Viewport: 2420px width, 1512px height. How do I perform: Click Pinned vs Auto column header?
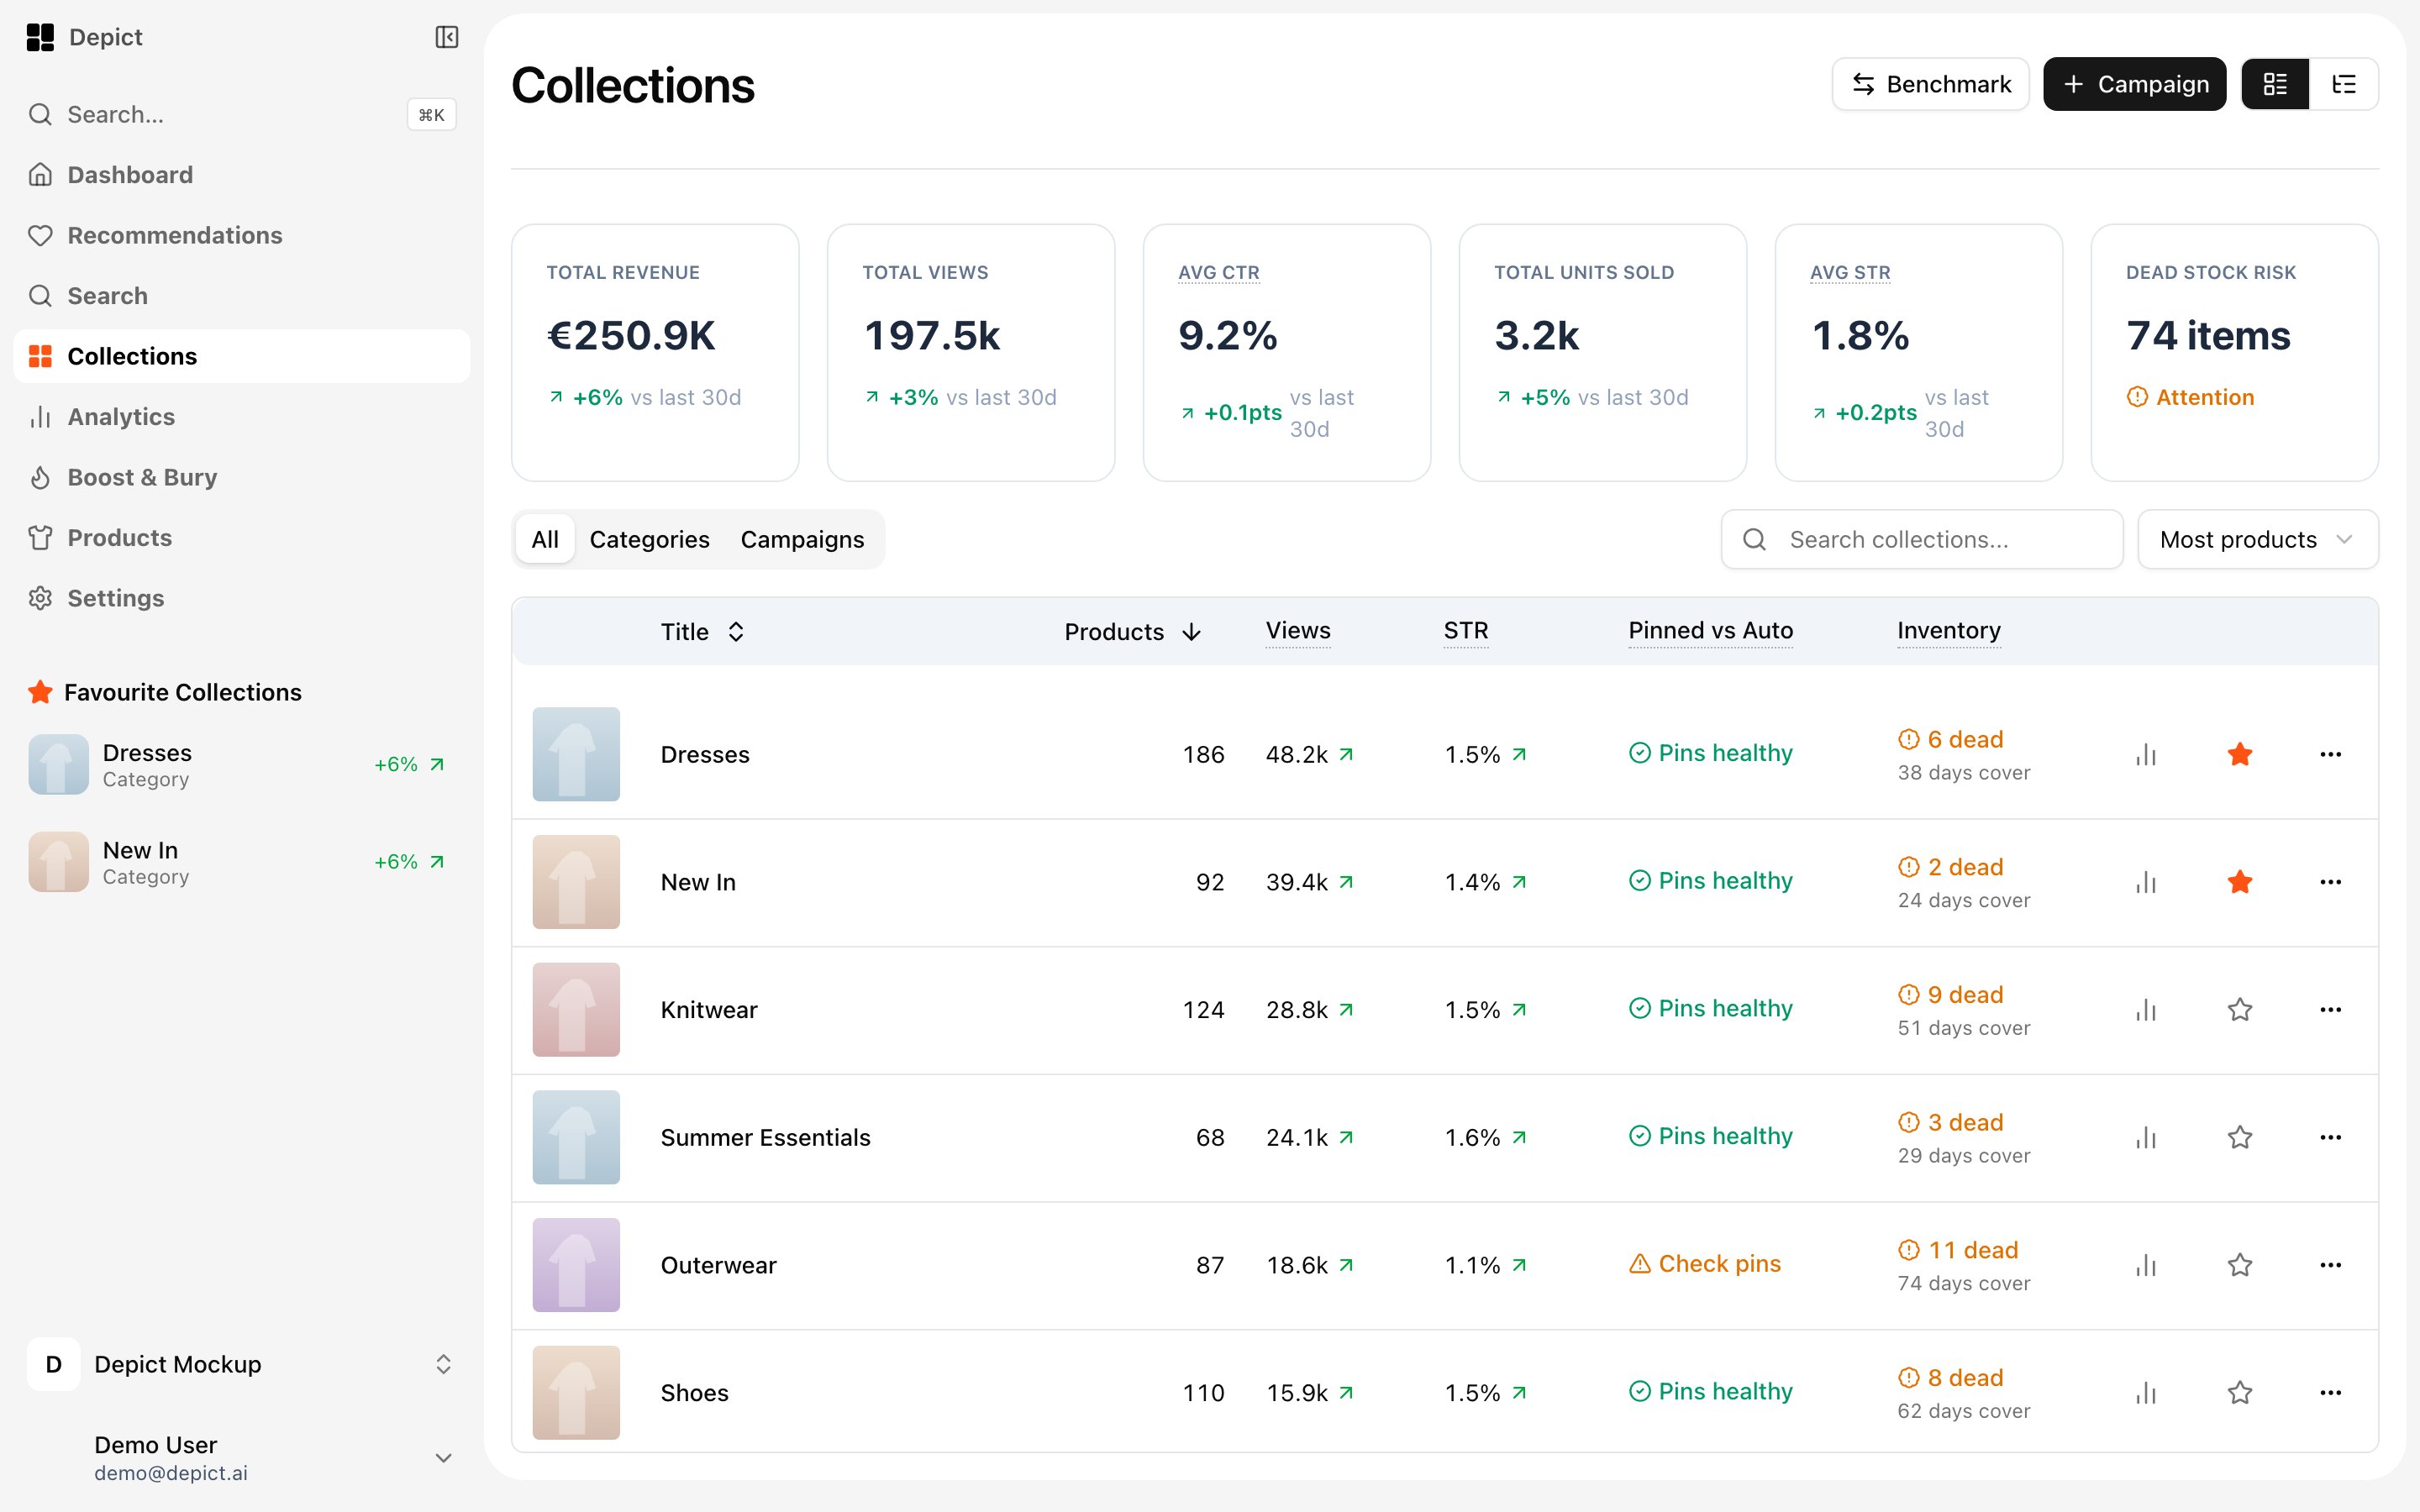point(1710,631)
